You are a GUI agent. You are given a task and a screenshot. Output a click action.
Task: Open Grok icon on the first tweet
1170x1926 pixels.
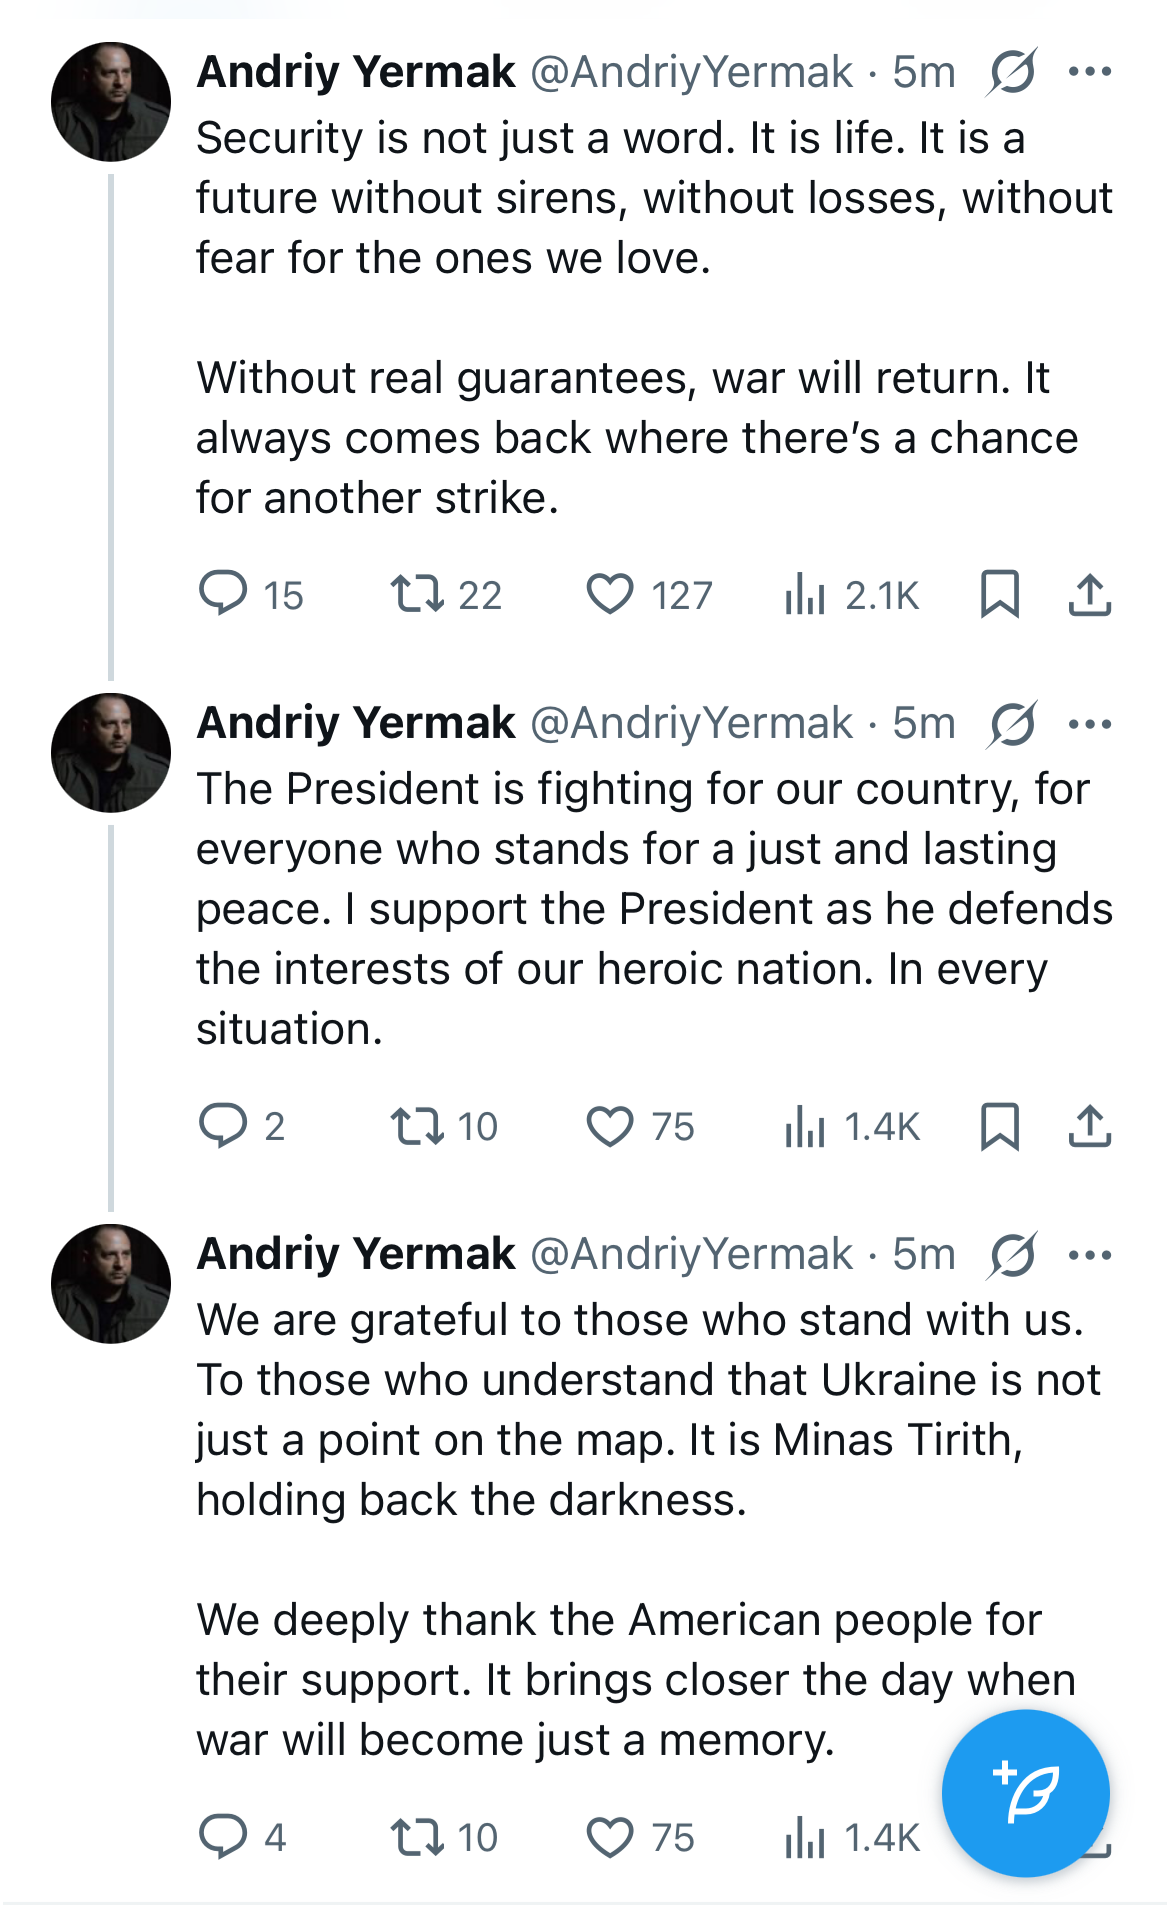1012,72
